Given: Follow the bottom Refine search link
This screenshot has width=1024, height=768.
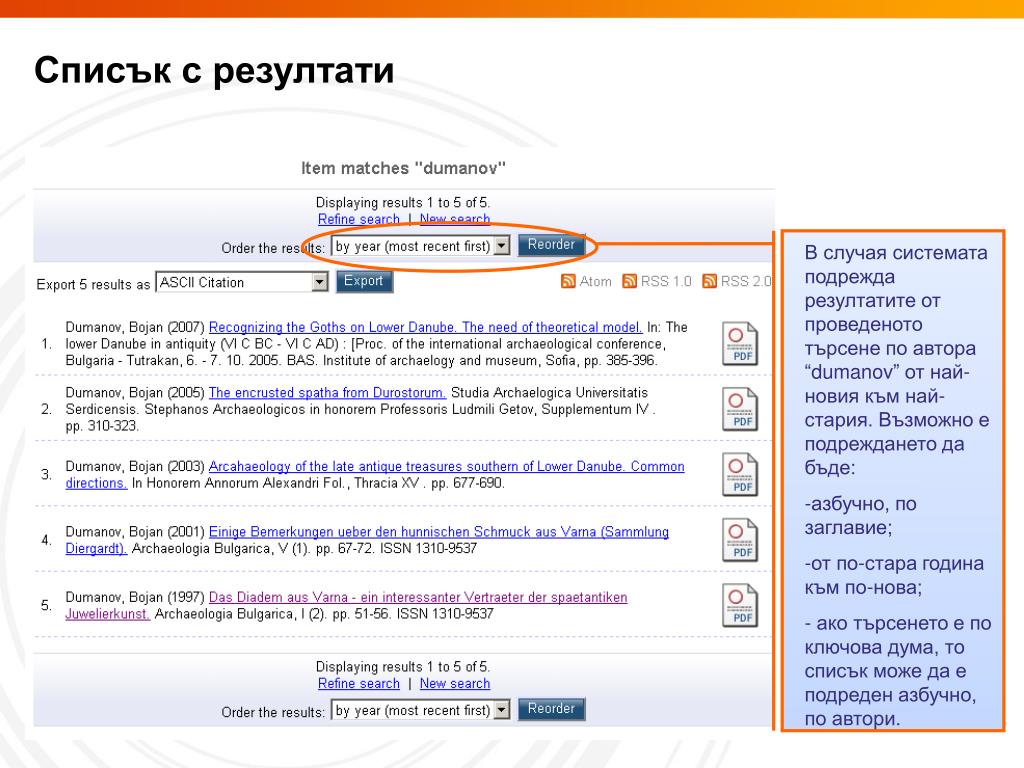Looking at the screenshot, I should (359, 684).
